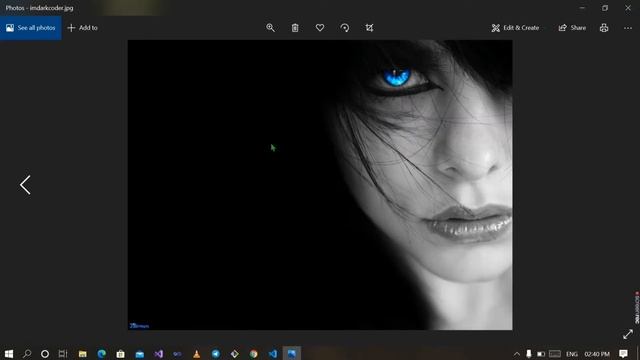Open the Edit & Create dropdown
The height and width of the screenshot is (360, 640).
click(515, 28)
